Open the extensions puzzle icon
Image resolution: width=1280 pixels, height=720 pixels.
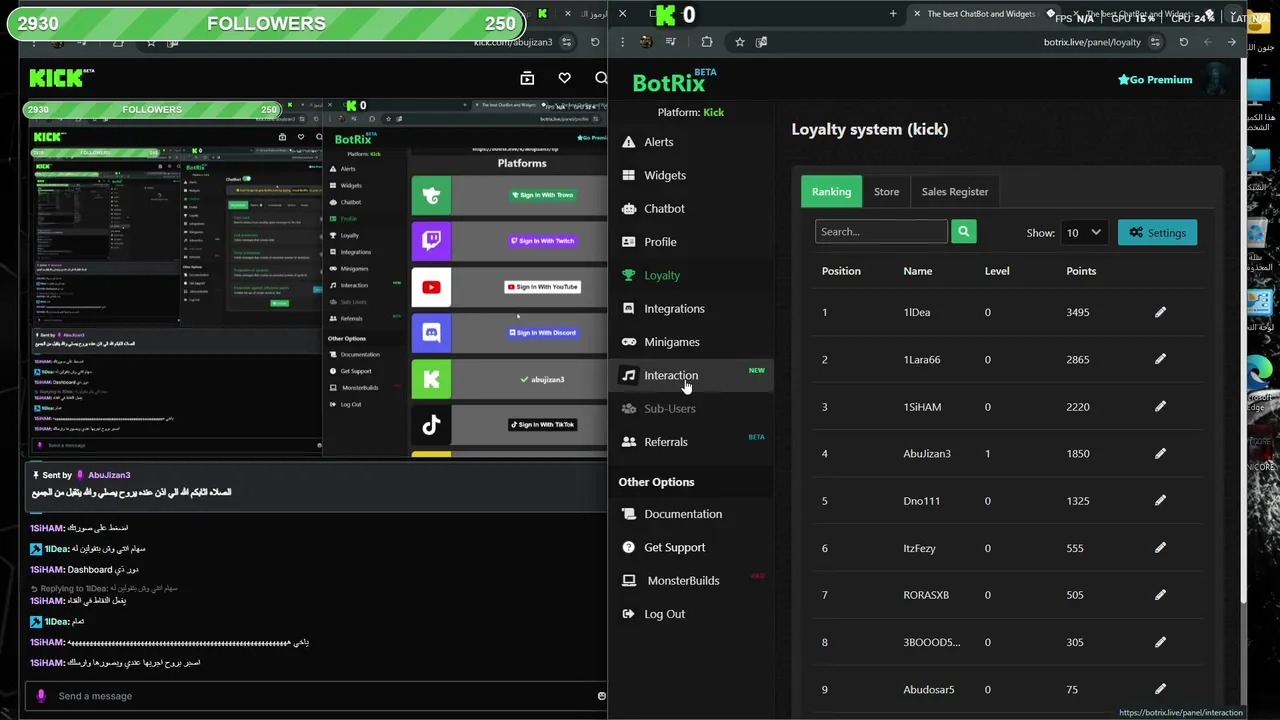coord(706,42)
